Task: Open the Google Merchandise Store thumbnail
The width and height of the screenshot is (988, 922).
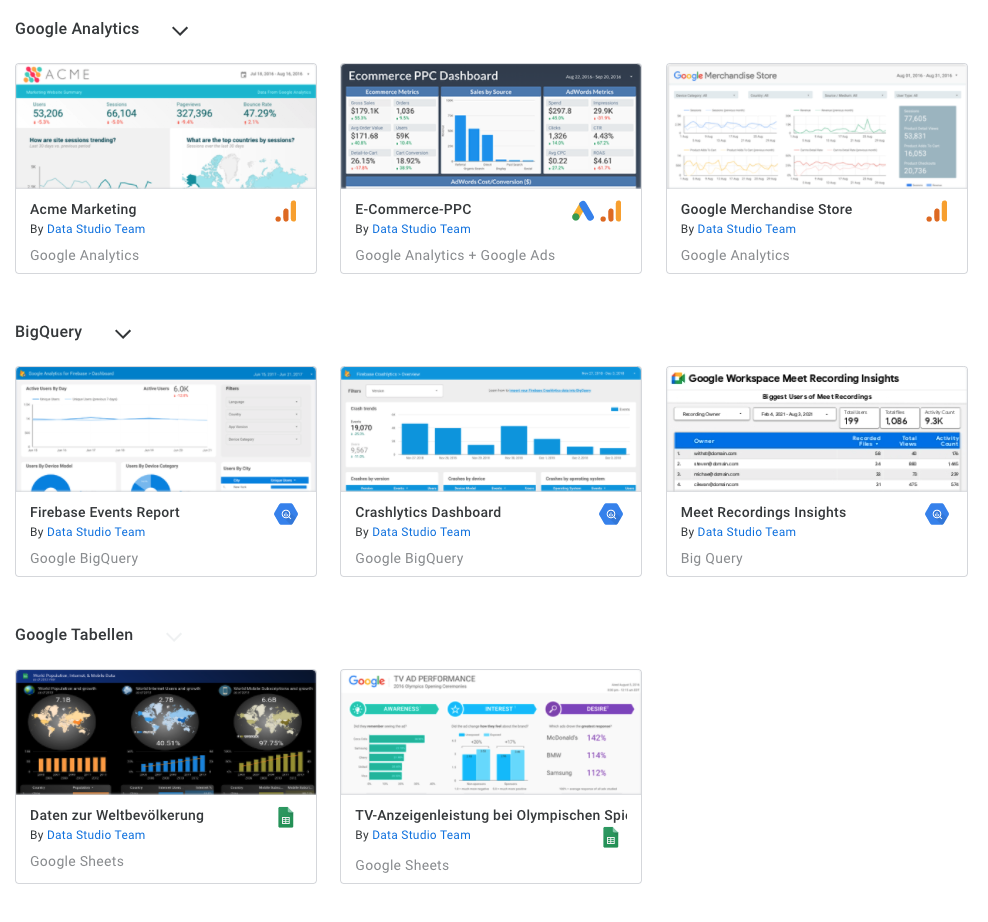Action: click(x=817, y=126)
